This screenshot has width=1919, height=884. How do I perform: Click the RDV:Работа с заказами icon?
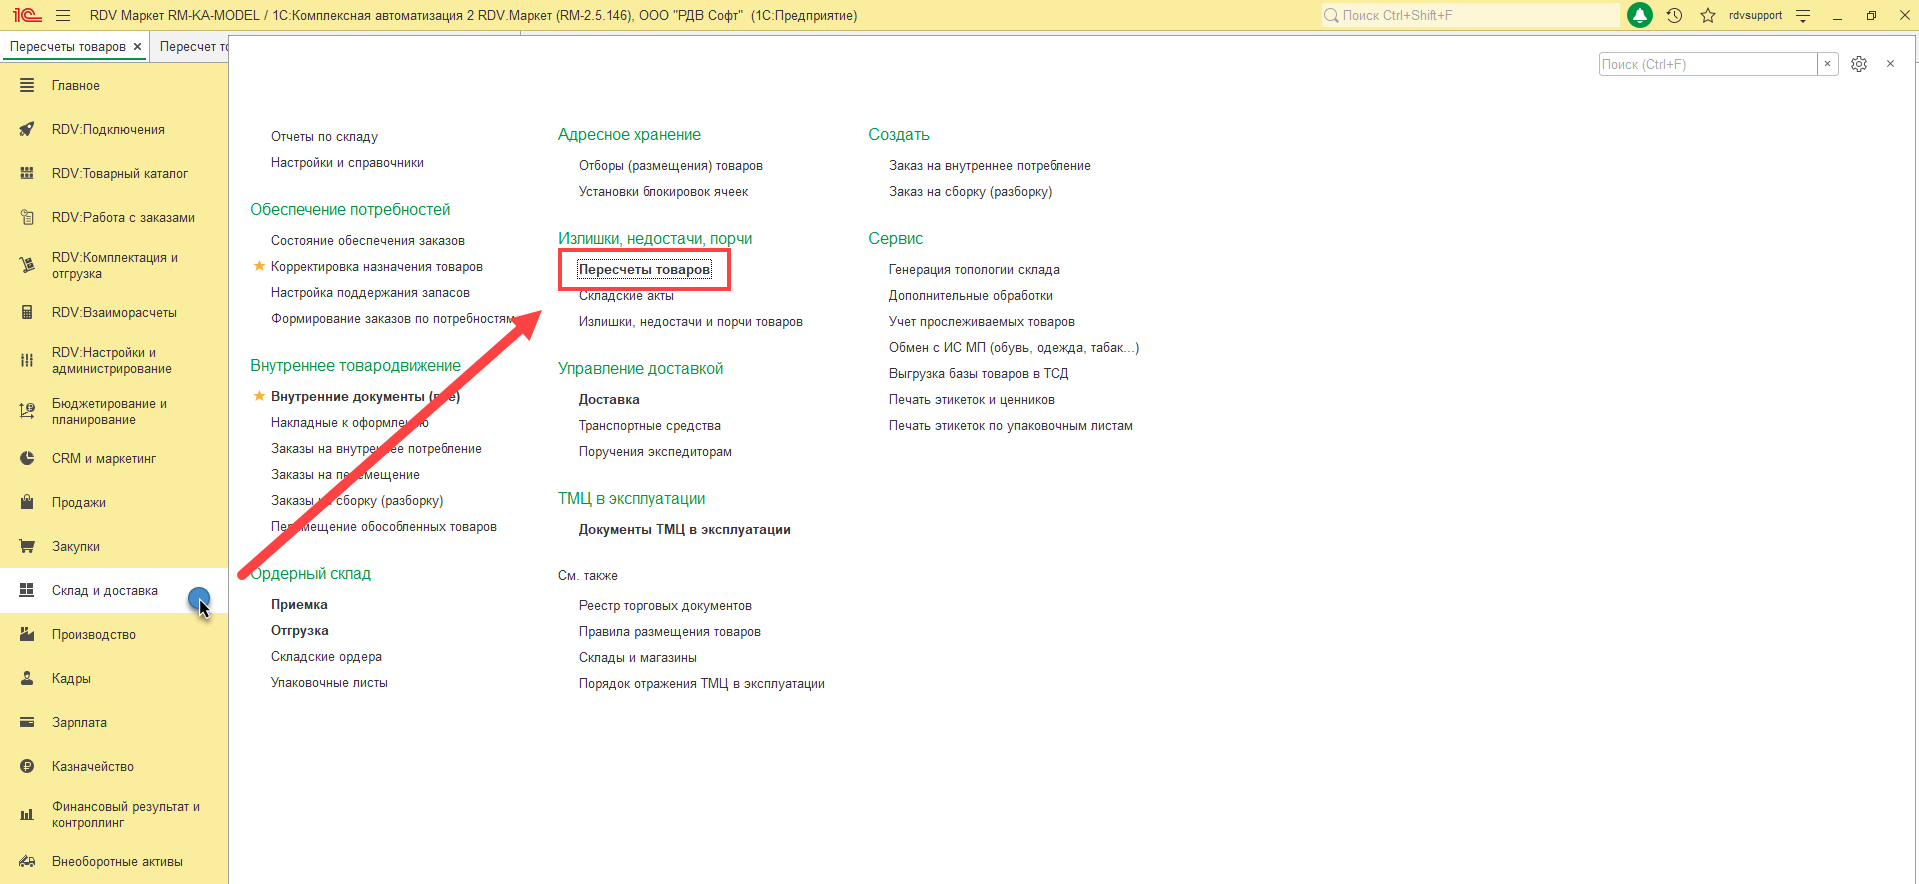27,218
